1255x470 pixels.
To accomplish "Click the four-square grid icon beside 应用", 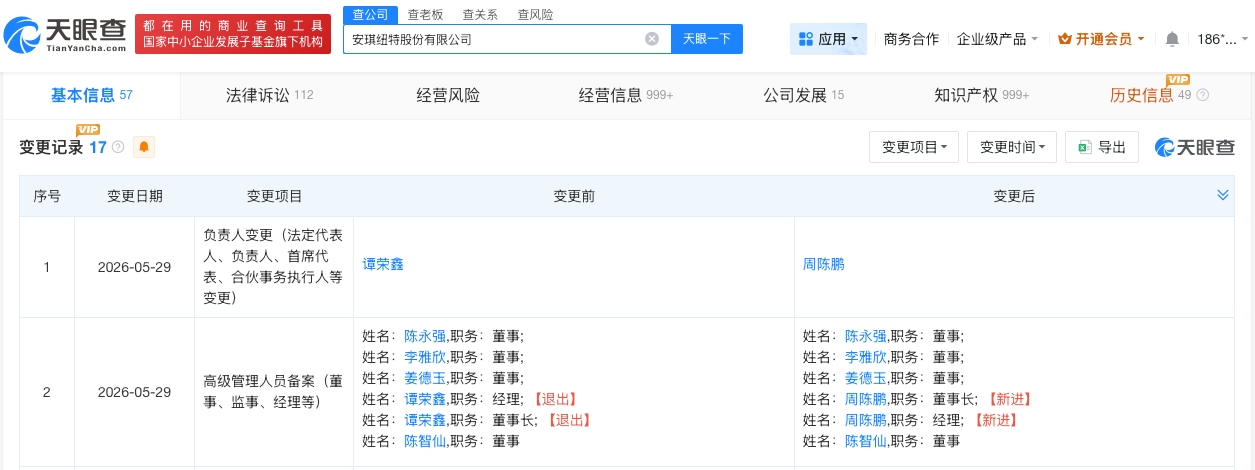I will coord(806,39).
